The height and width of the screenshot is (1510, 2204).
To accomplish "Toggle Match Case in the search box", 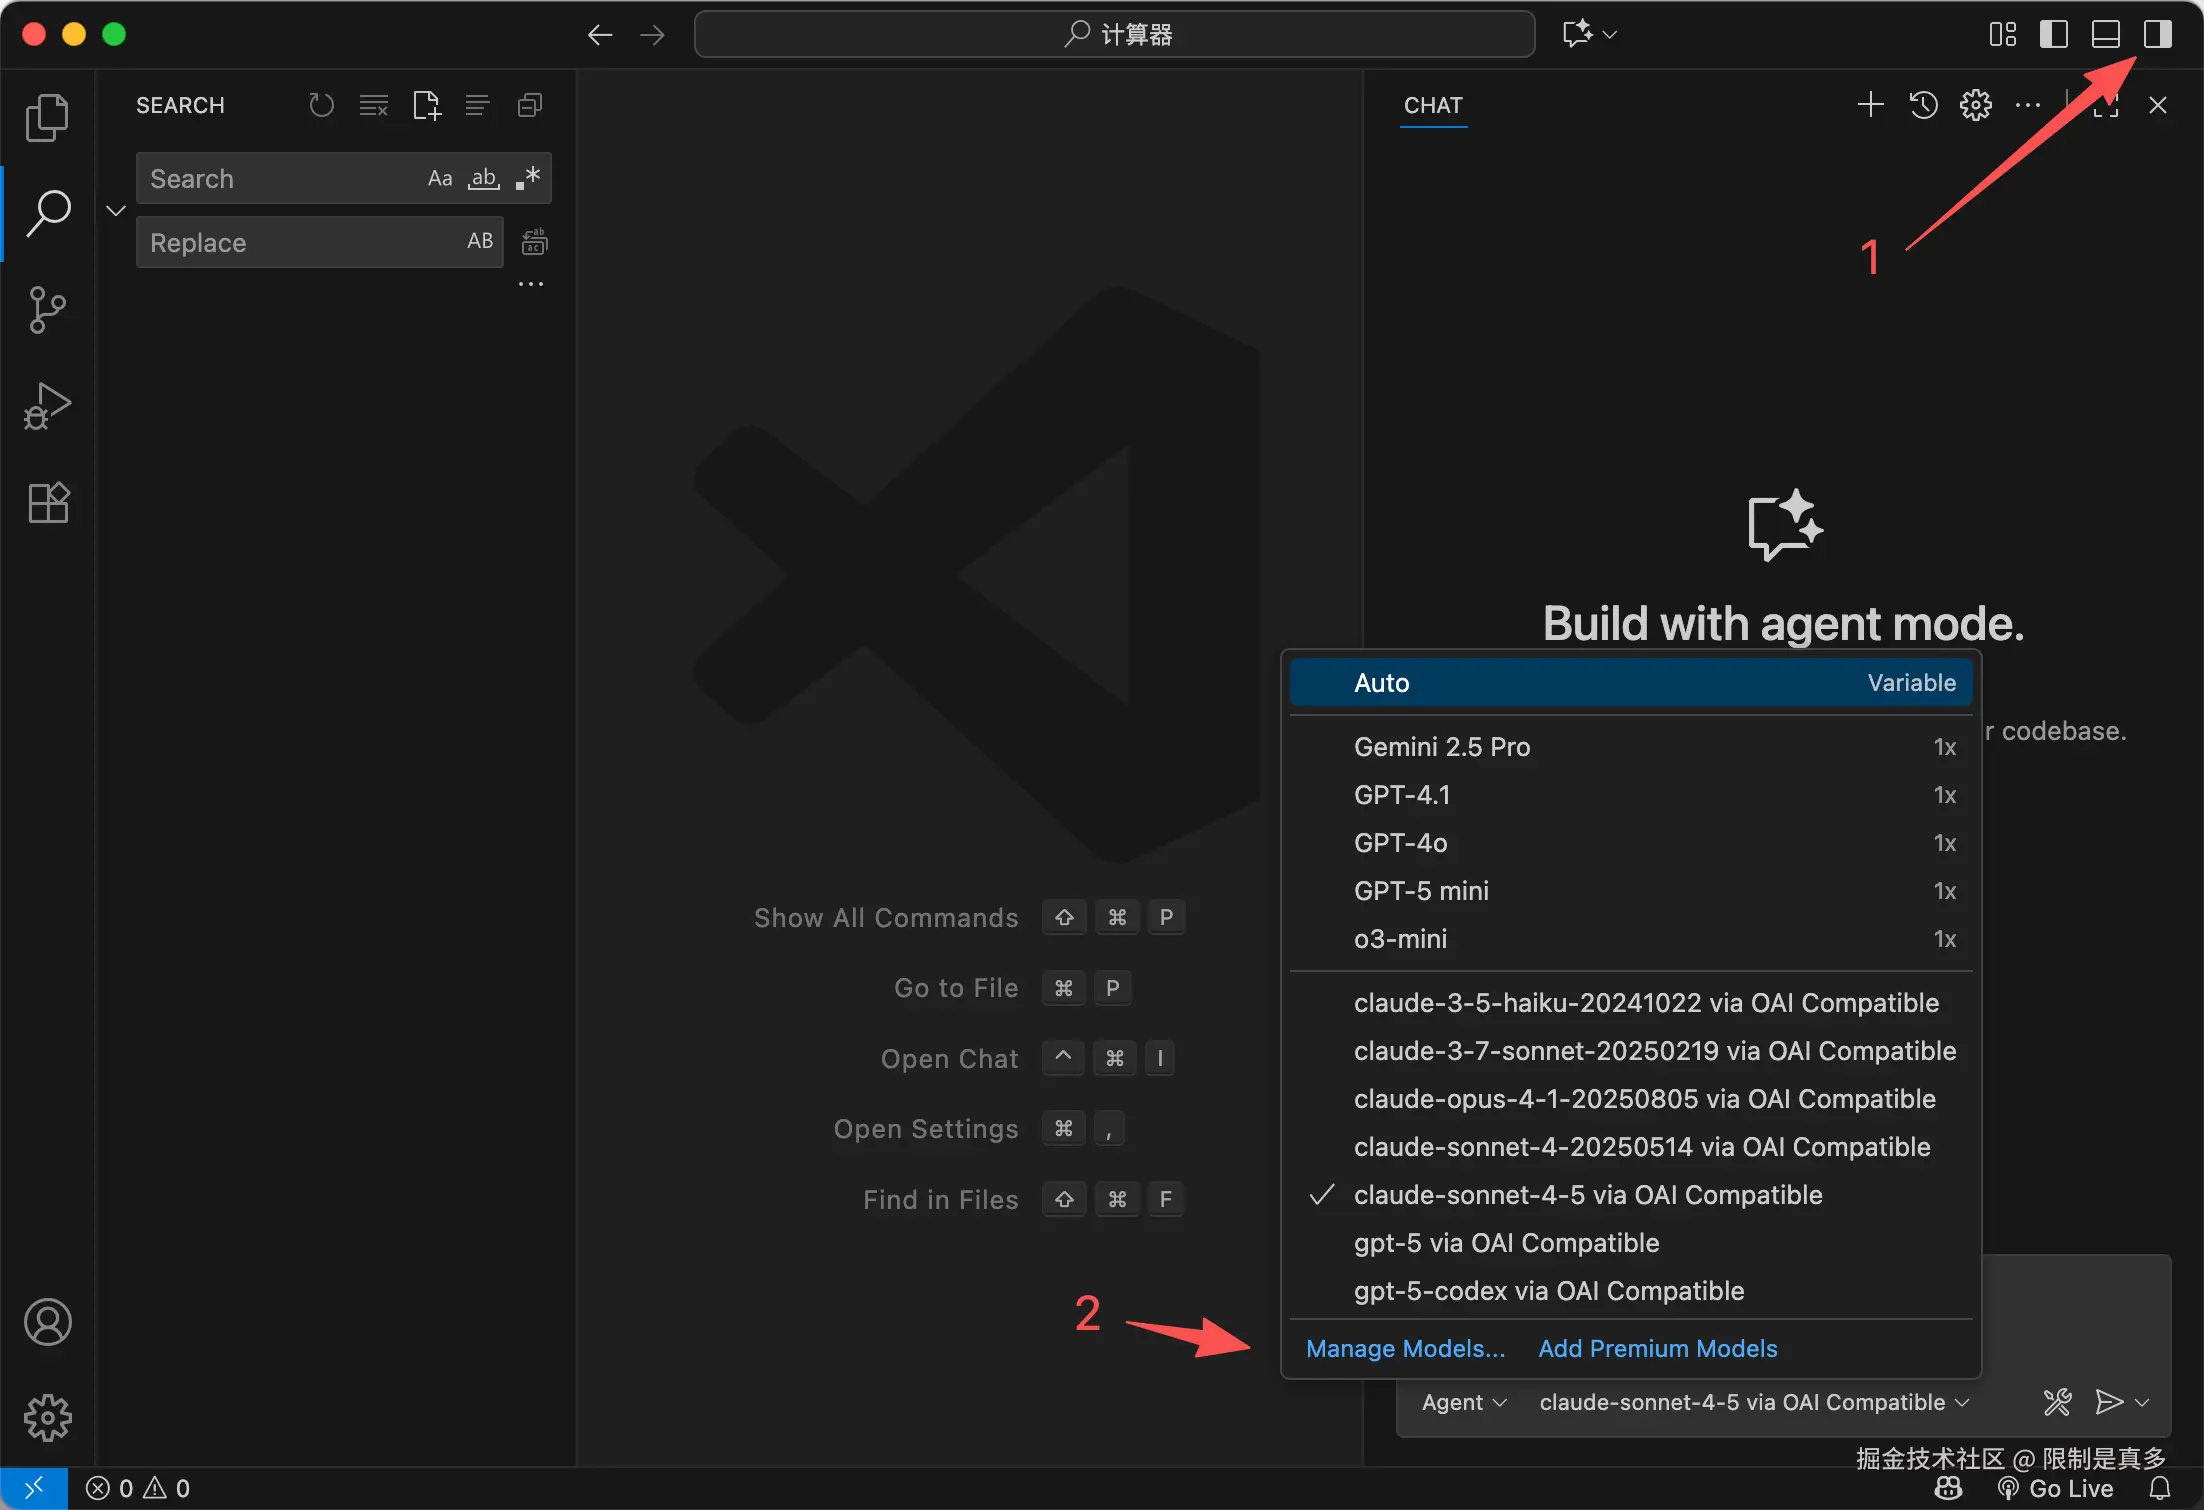I will pyautogui.click(x=440, y=179).
